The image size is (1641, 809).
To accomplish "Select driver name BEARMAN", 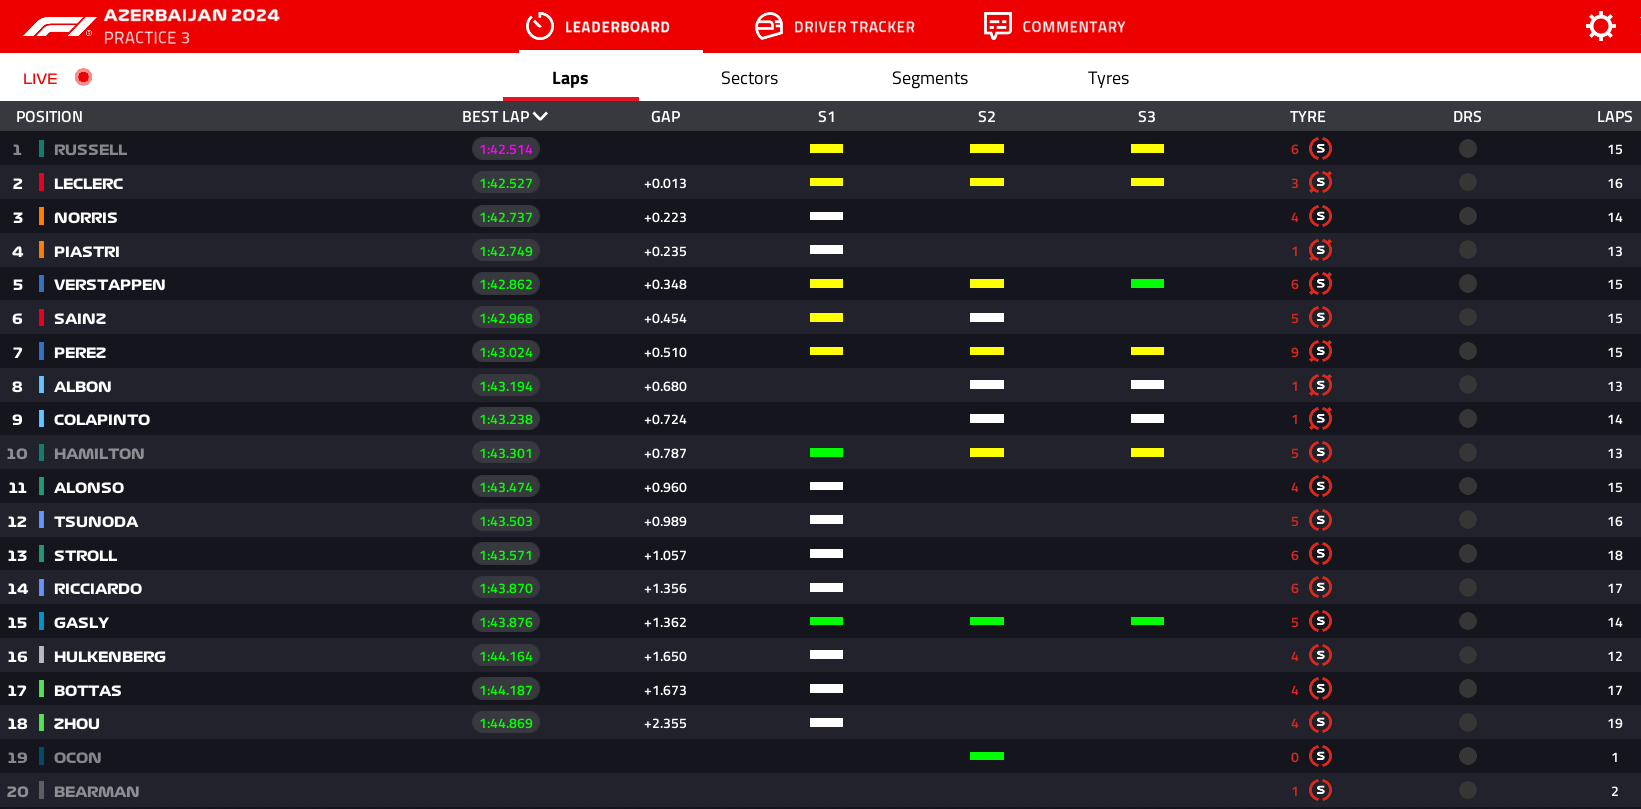I will click(x=97, y=792).
